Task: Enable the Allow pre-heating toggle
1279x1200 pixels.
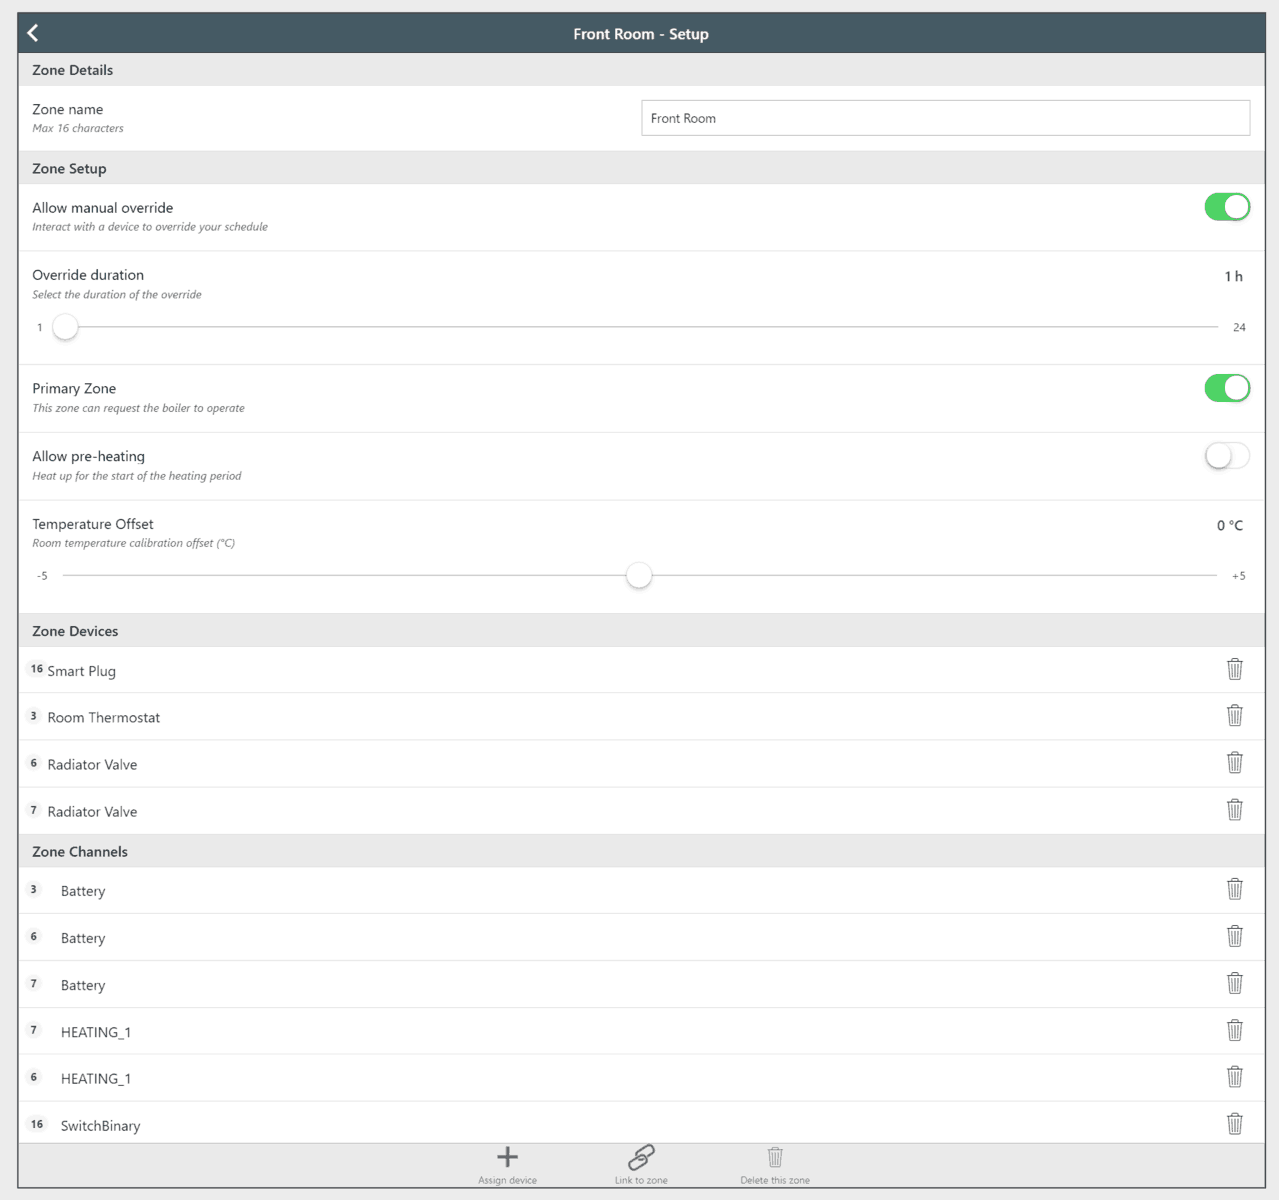Action: click(1227, 456)
